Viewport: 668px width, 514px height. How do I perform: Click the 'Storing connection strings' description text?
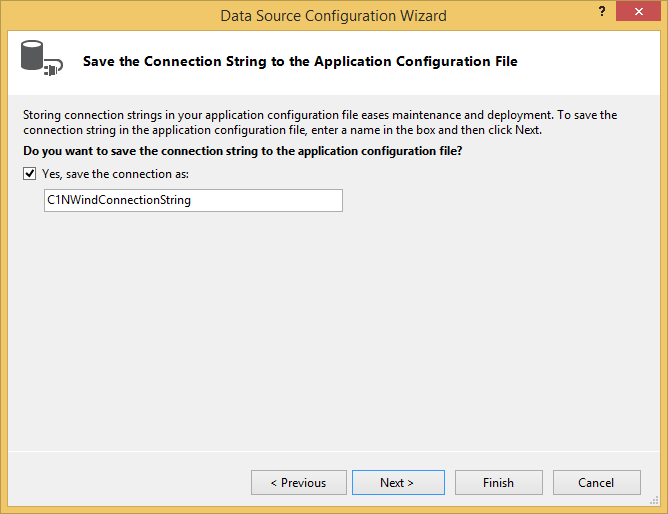[x=320, y=122]
